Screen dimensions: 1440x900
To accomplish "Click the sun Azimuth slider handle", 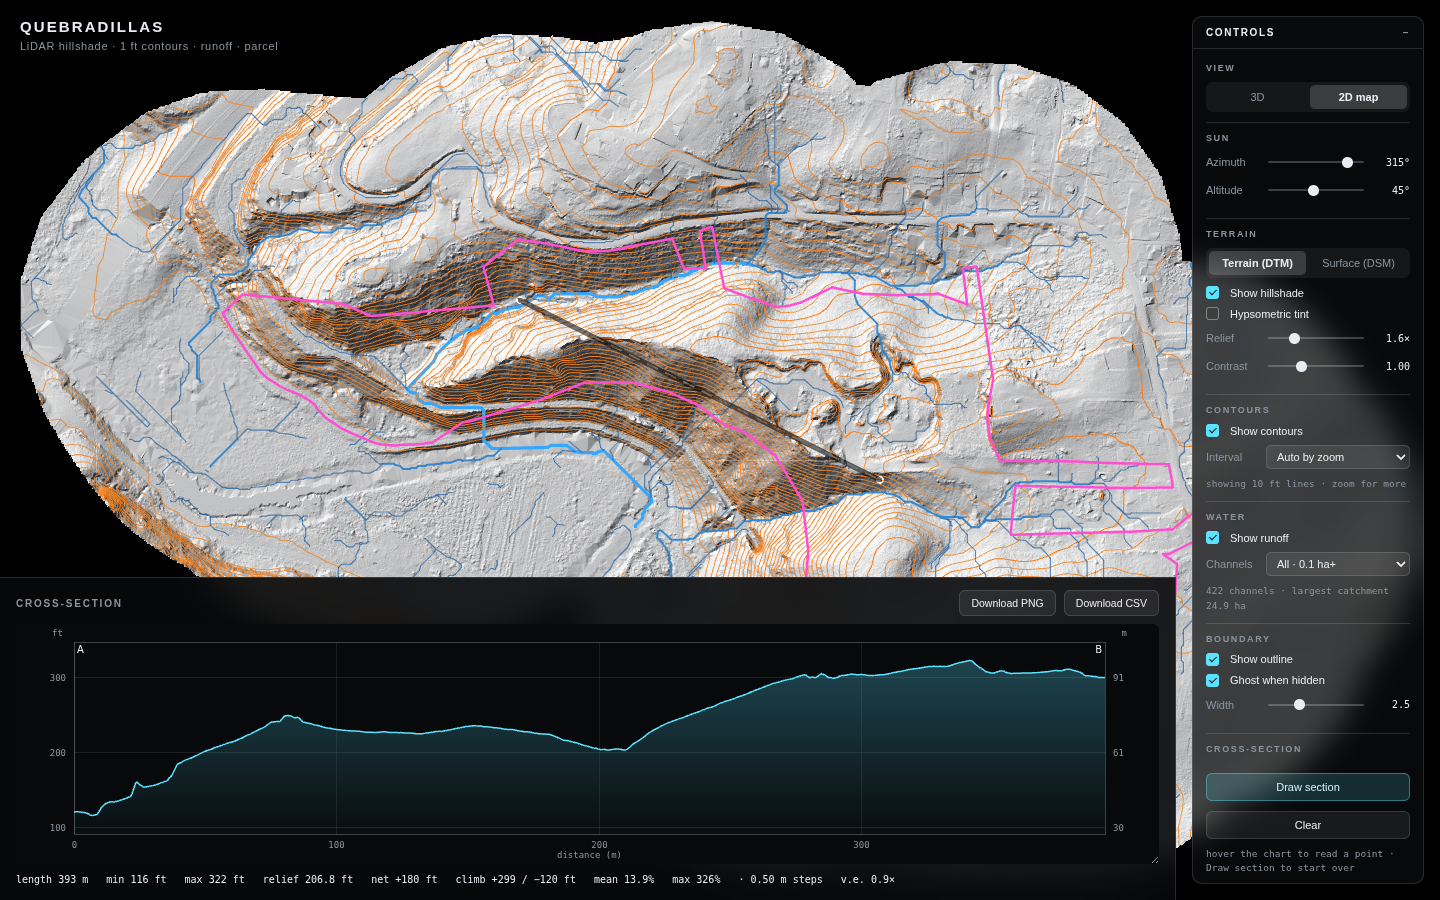I will click(1347, 162).
